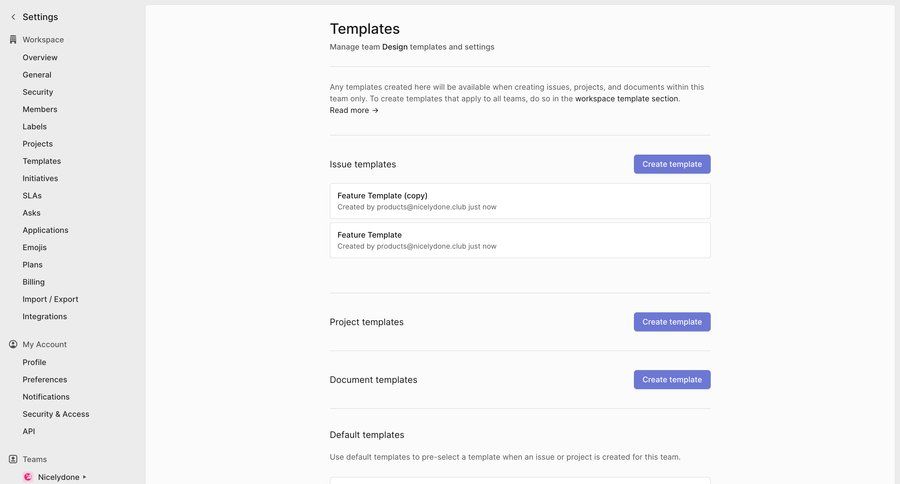Open Asks settings
This screenshot has width=900, height=484.
pos(32,212)
